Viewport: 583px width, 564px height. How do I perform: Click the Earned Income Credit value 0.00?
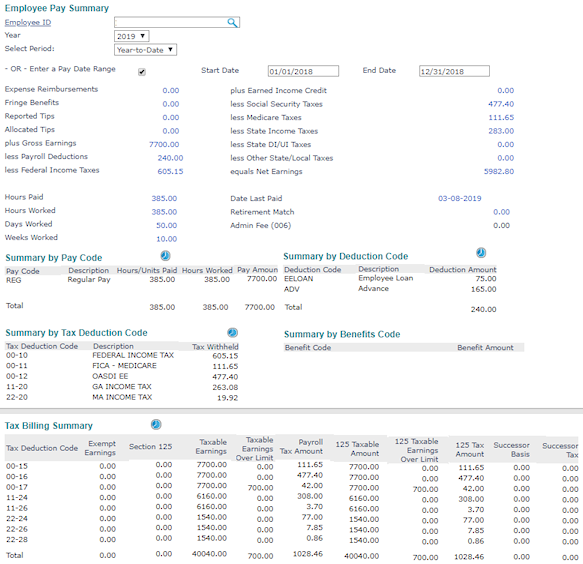506,90
